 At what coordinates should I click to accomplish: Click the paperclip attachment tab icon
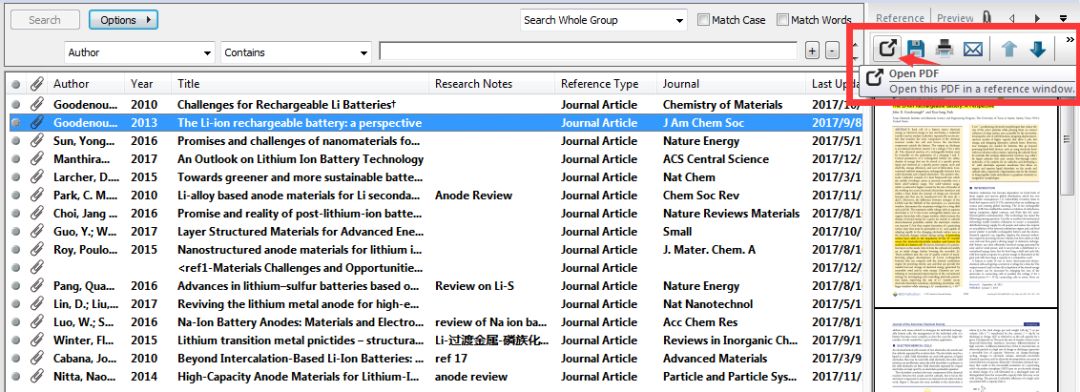[x=986, y=18]
